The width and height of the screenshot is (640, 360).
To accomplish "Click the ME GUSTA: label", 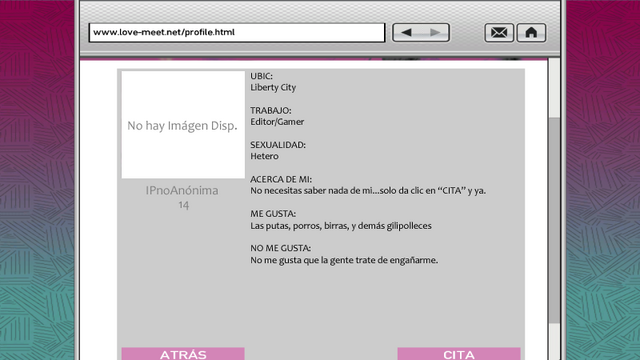I will [x=273, y=214].
